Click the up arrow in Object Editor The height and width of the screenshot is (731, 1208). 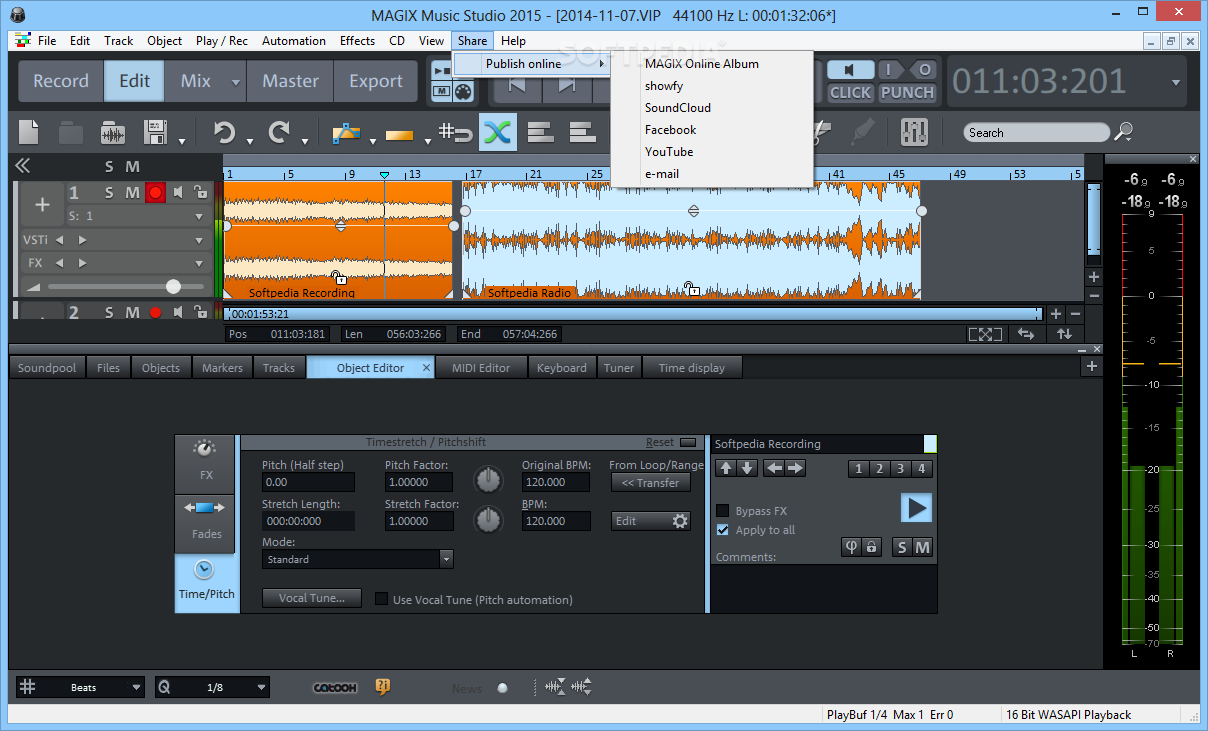726,468
